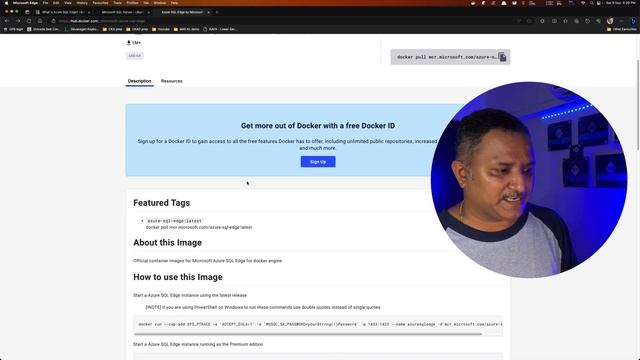Click the 'How to use this Image' heading
The width and height of the screenshot is (640, 360).
[178, 277]
